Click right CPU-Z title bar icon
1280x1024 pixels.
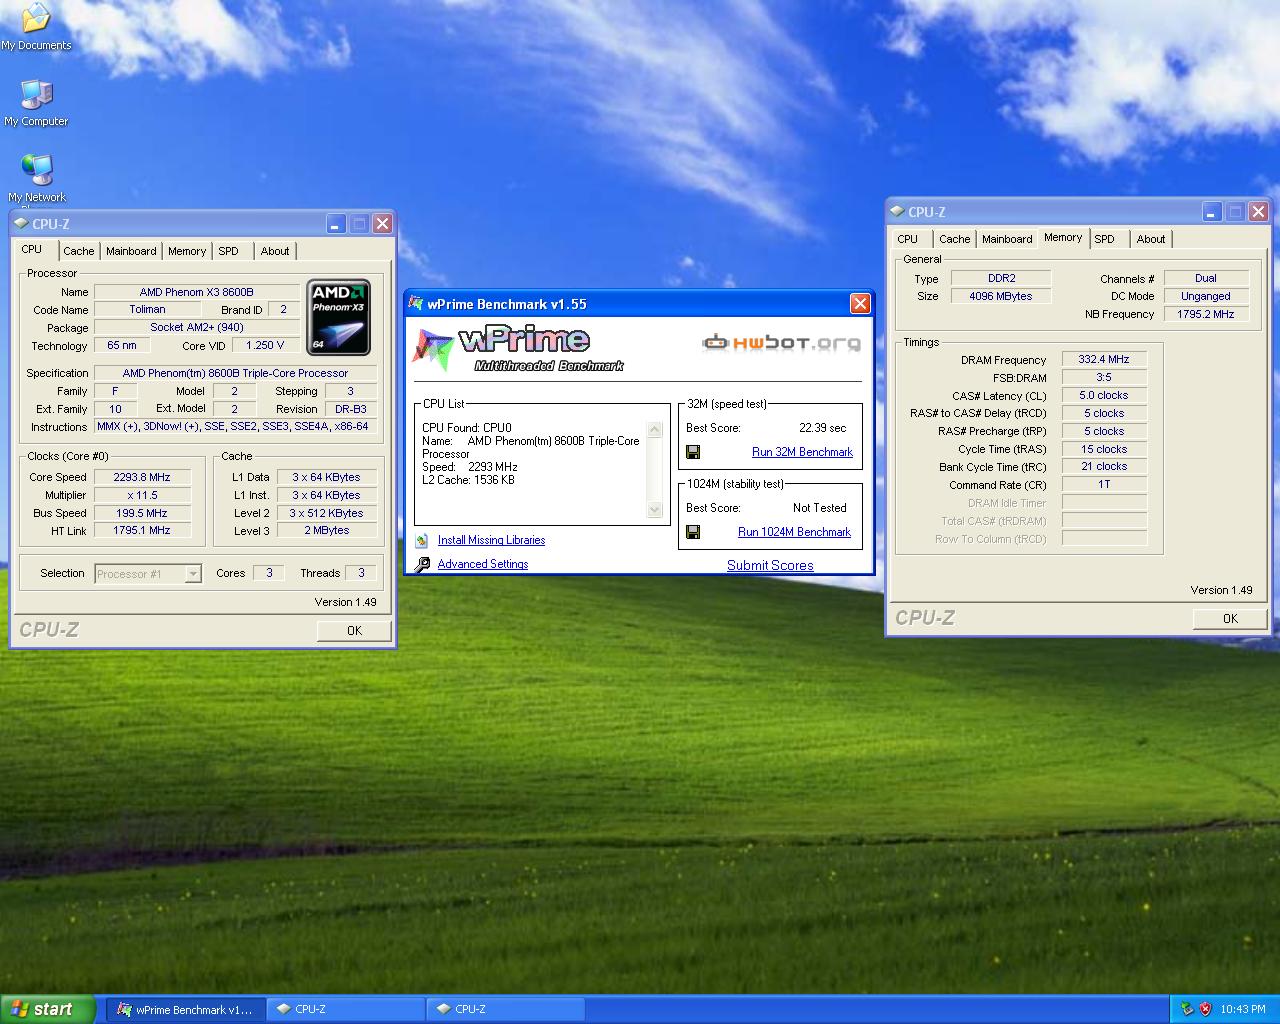click(897, 211)
